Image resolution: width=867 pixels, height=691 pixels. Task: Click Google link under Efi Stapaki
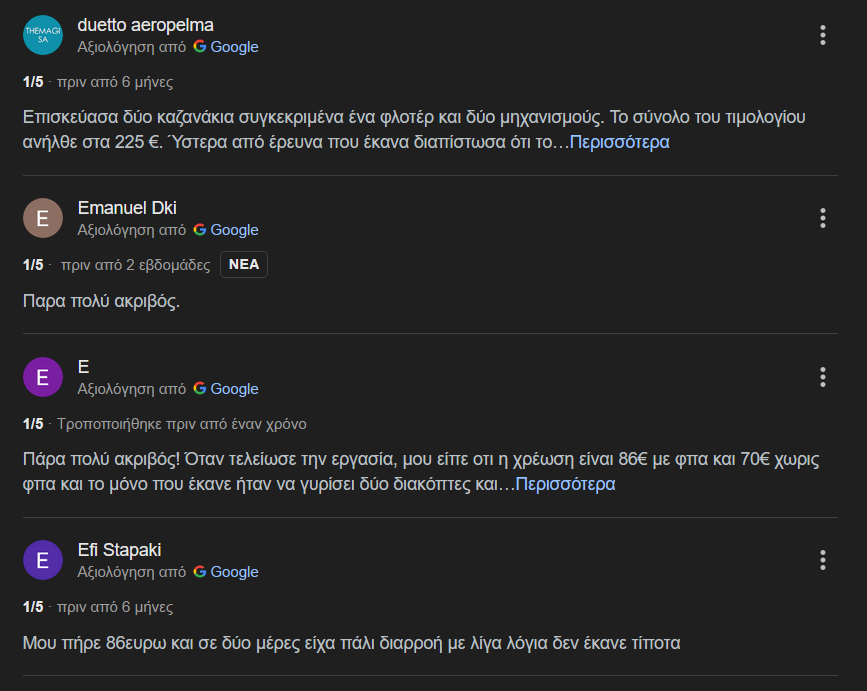pyautogui.click(x=234, y=572)
